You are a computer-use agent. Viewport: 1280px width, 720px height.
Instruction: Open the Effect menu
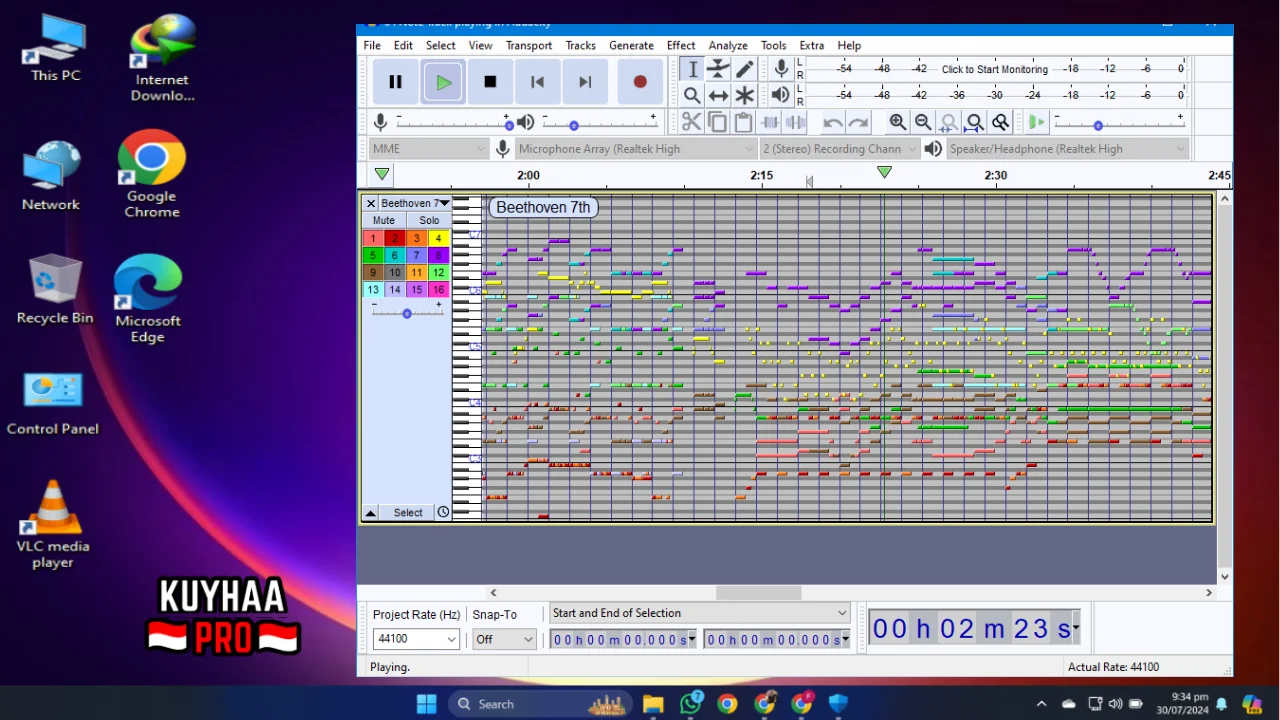[681, 45]
